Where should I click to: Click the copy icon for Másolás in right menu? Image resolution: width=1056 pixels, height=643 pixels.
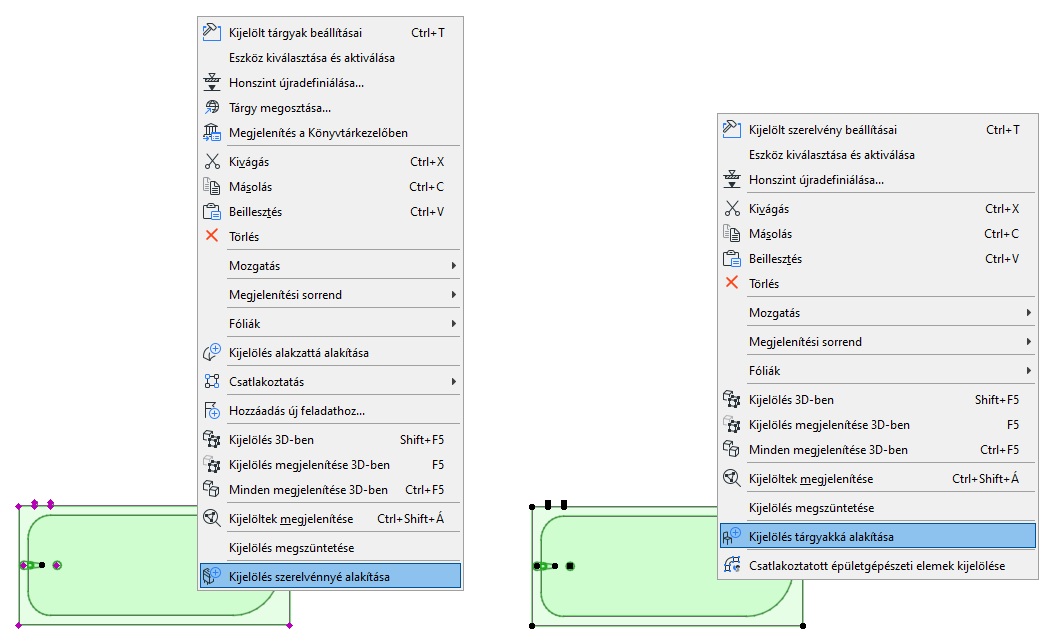coord(731,234)
